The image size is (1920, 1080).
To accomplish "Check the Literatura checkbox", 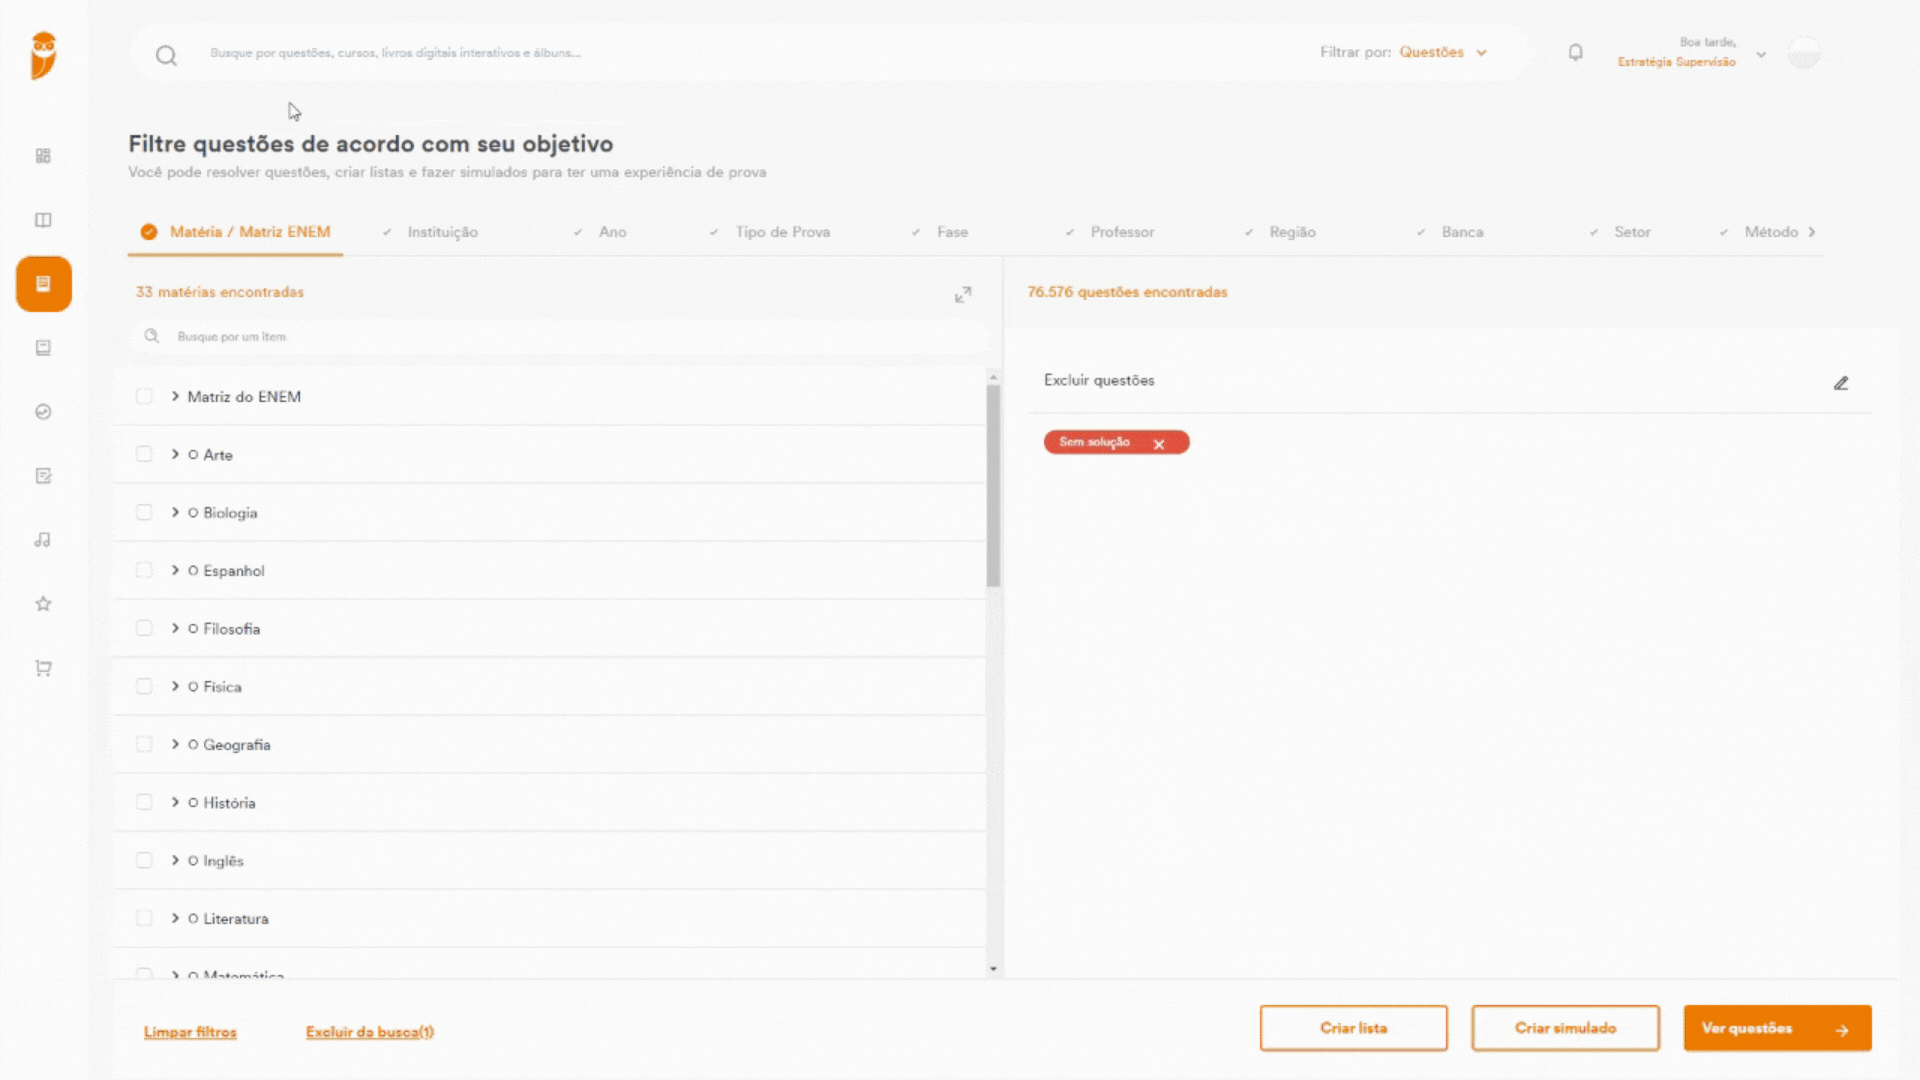I will click(x=144, y=918).
